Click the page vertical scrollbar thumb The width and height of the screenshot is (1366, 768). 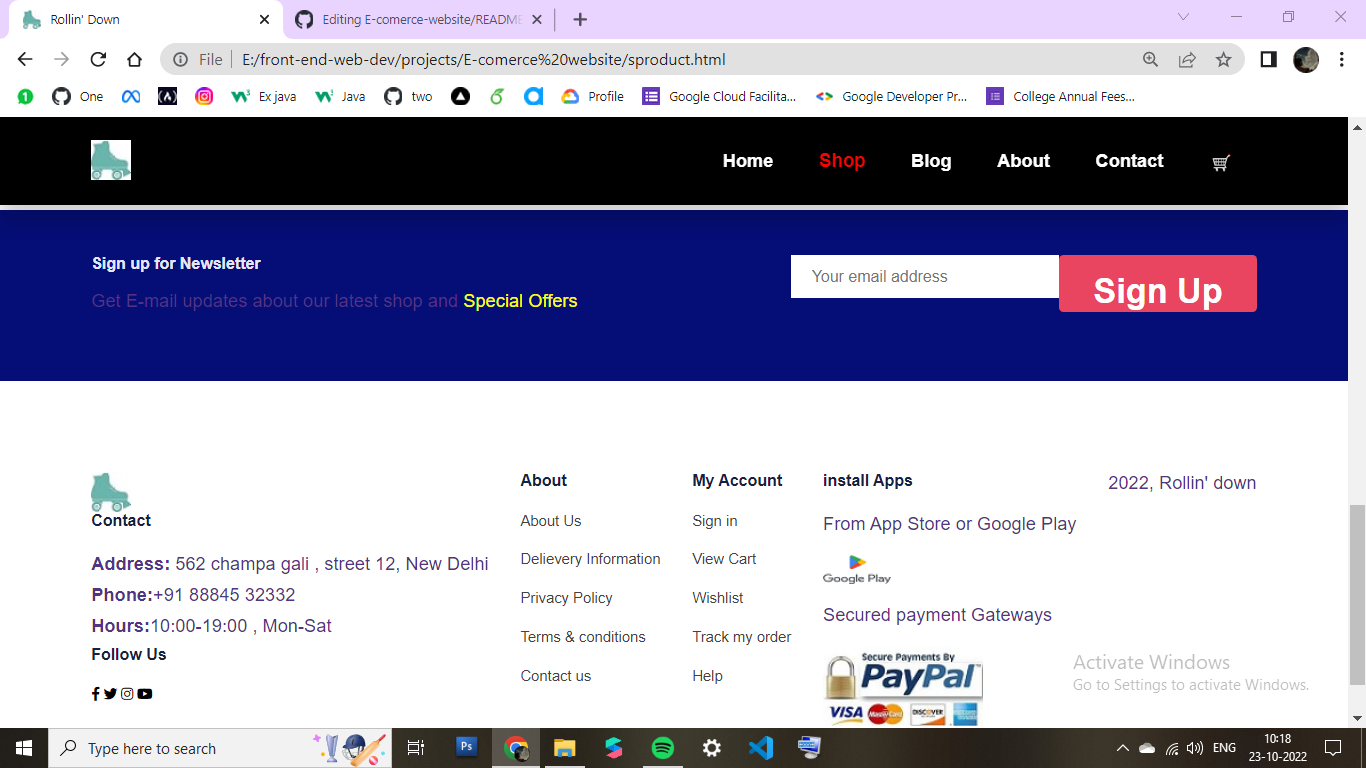point(1357,595)
